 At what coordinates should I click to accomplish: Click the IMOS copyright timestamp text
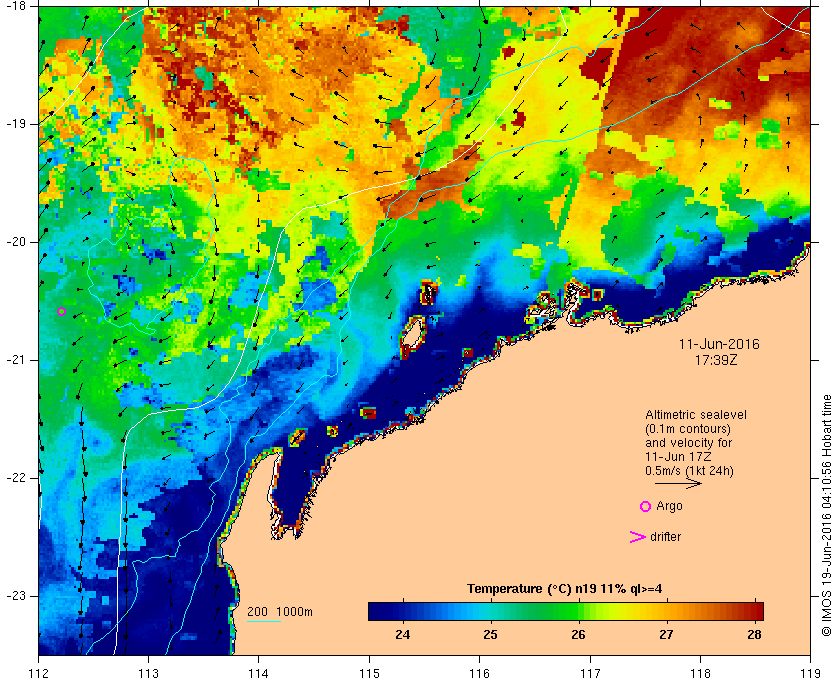point(826,515)
